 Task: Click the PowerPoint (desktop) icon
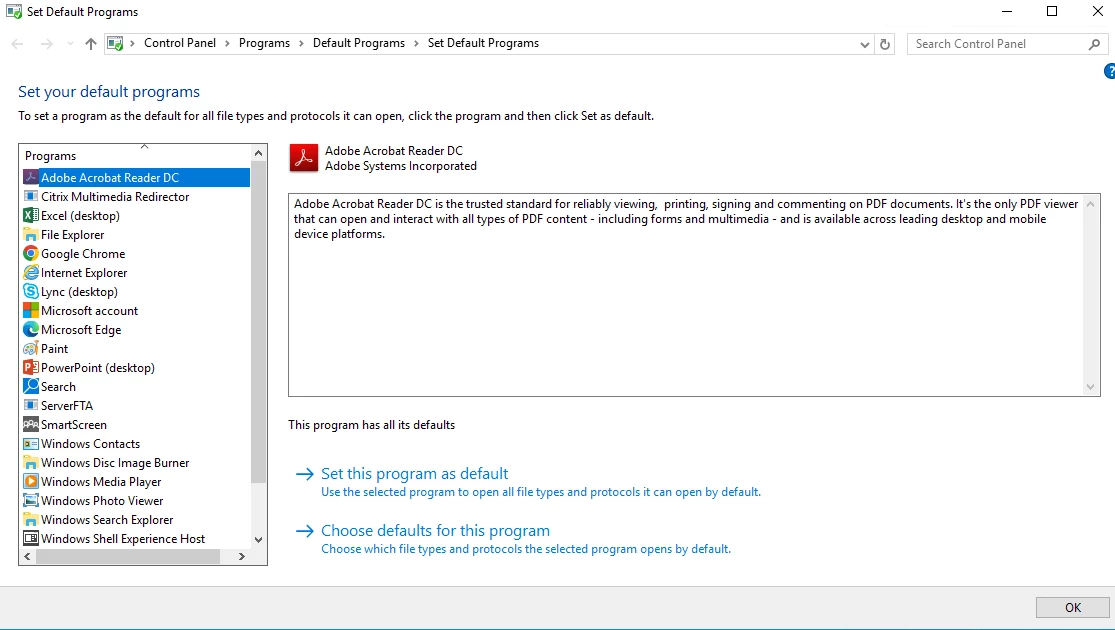pos(31,368)
